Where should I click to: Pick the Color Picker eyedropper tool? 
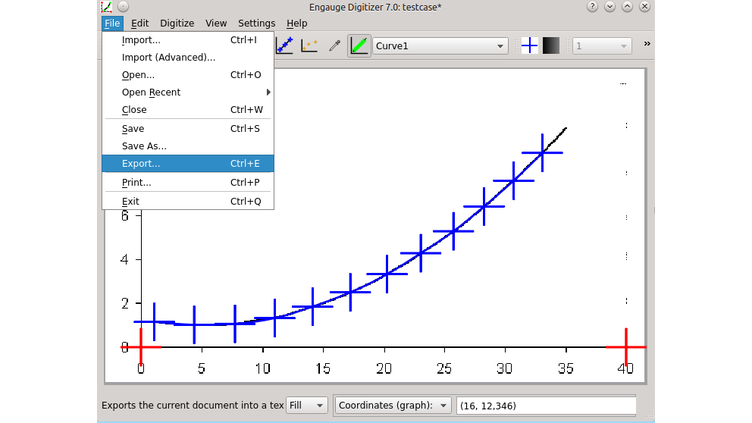335,46
